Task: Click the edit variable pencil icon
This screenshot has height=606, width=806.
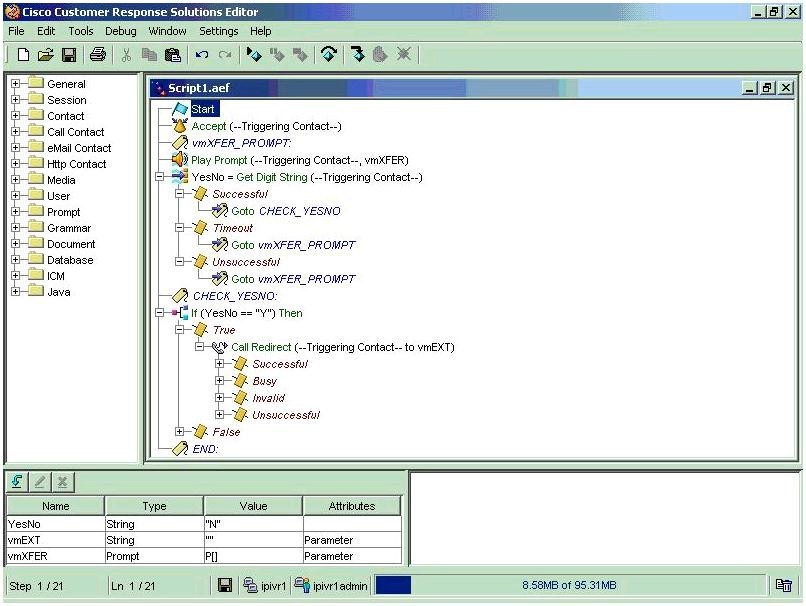Action: click(x=40, y=482)
